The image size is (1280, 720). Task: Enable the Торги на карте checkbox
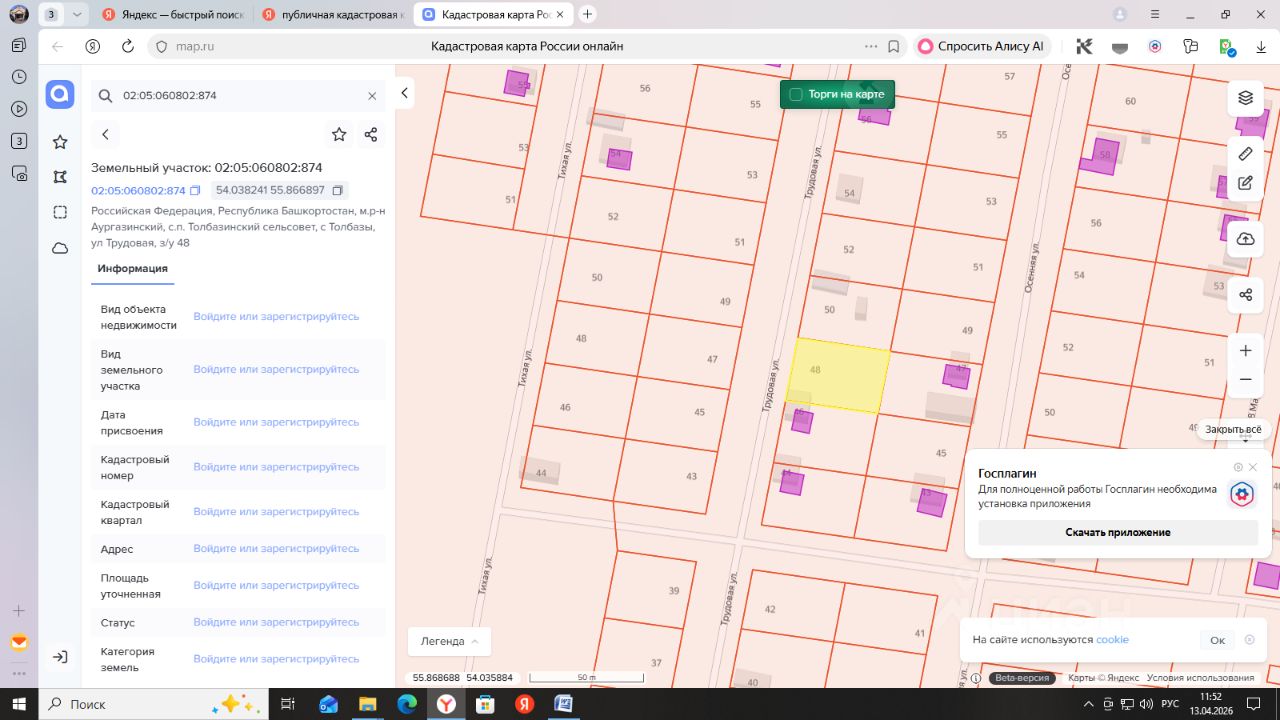[x=796, y=94]
